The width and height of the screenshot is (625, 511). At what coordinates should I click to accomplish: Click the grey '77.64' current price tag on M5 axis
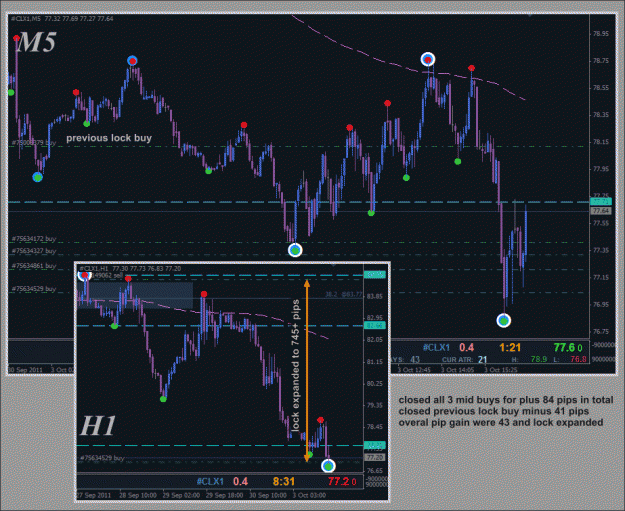pyautogui.click(x=601, y=210)
